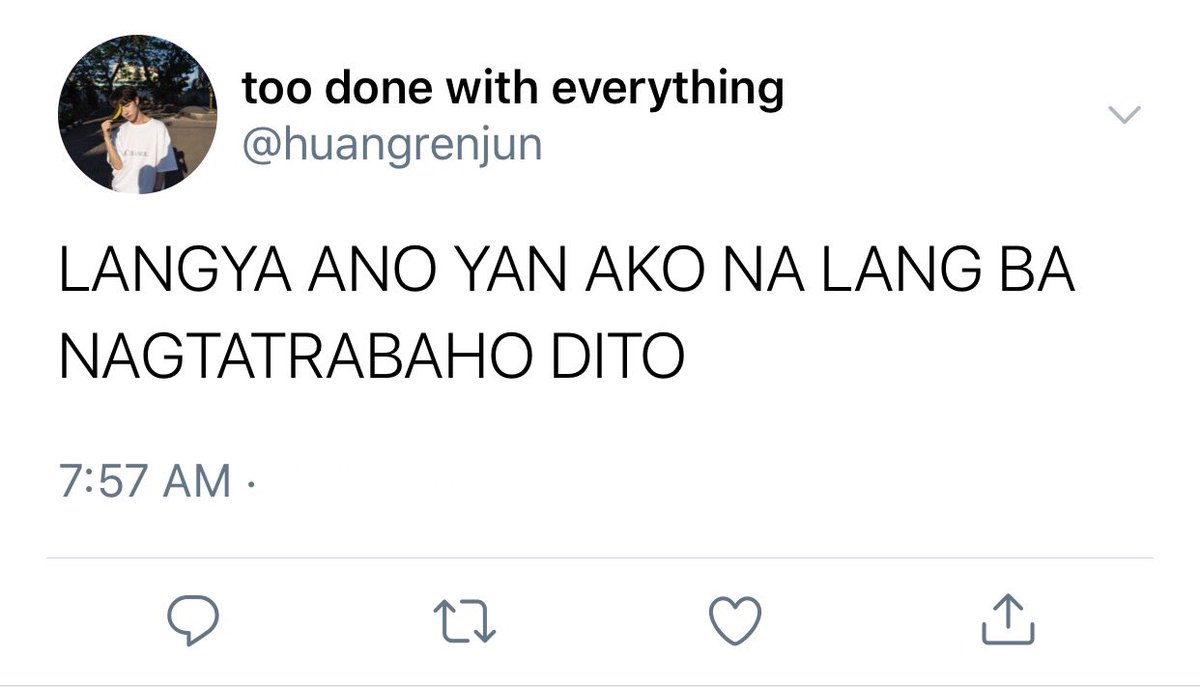The width and height of the screenshot is (1200, 687).
Task: Like the tweet with the heart icon
Action: (x=735, y=620)
